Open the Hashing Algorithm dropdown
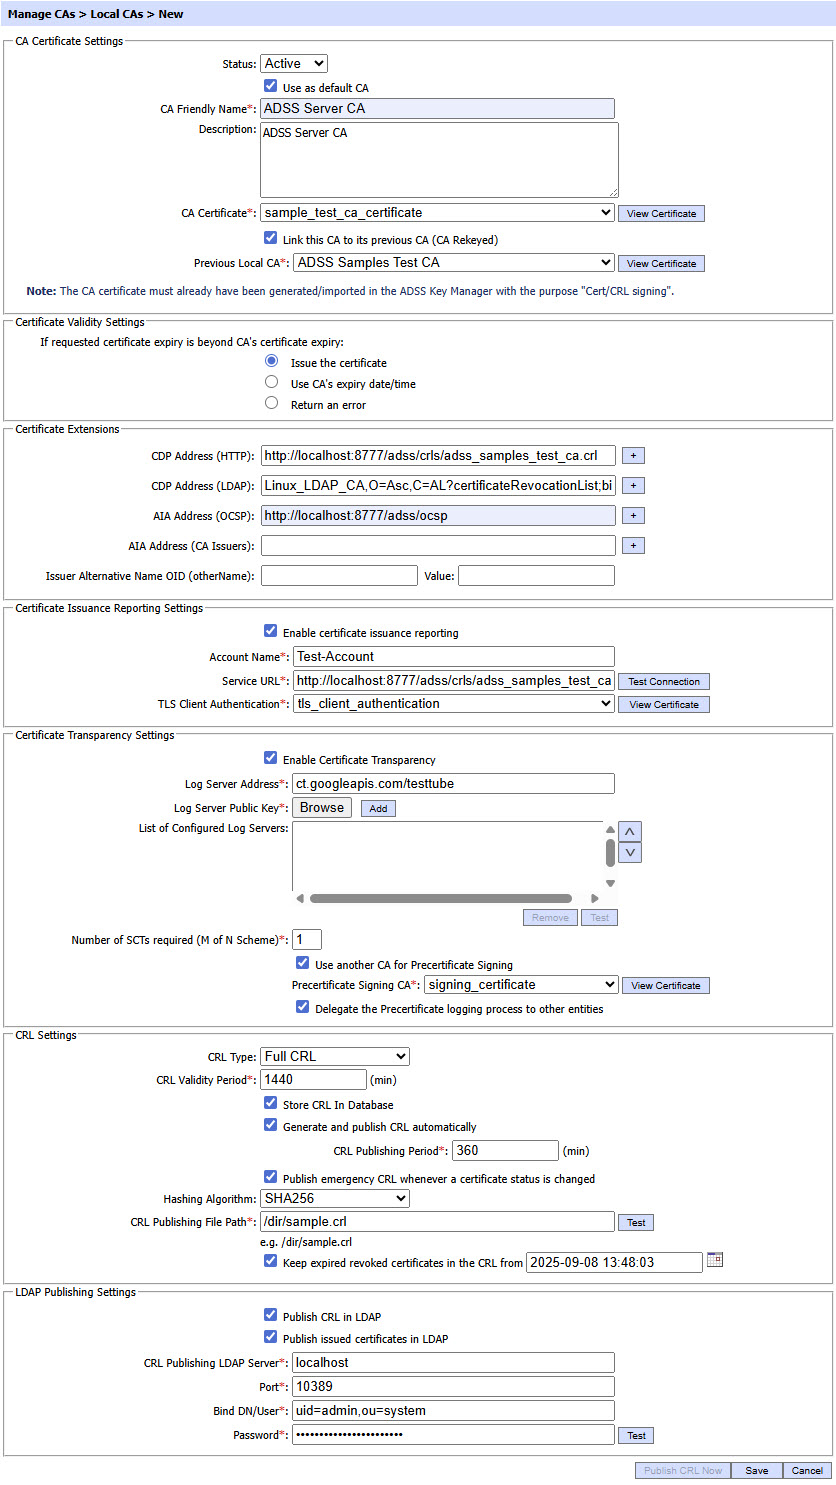Screen dimensions: 836x1485 tap(335, 1199)
